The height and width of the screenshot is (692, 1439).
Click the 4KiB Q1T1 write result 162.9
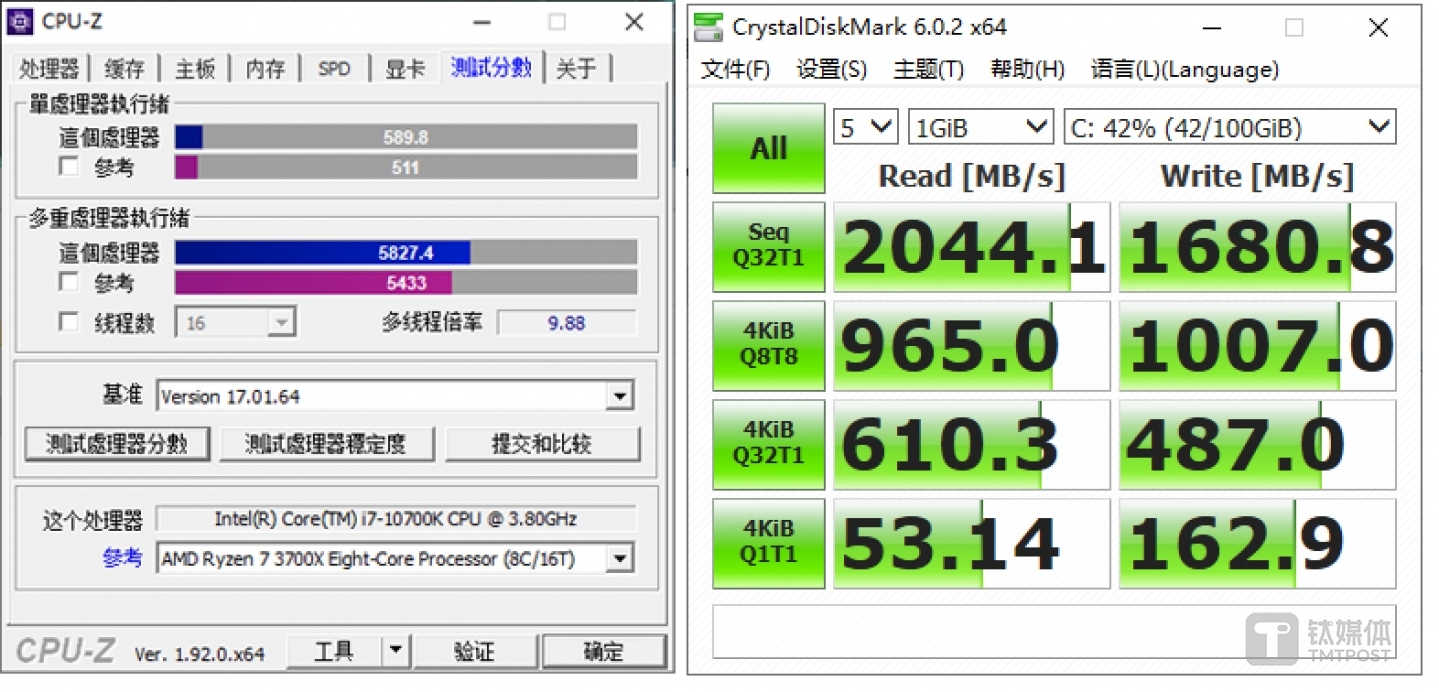[x=1257, y=543]
